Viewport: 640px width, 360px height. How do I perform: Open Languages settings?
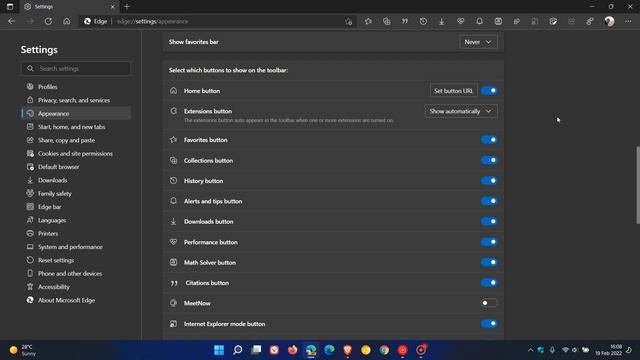pyautogui.click(x=76, y=220)
